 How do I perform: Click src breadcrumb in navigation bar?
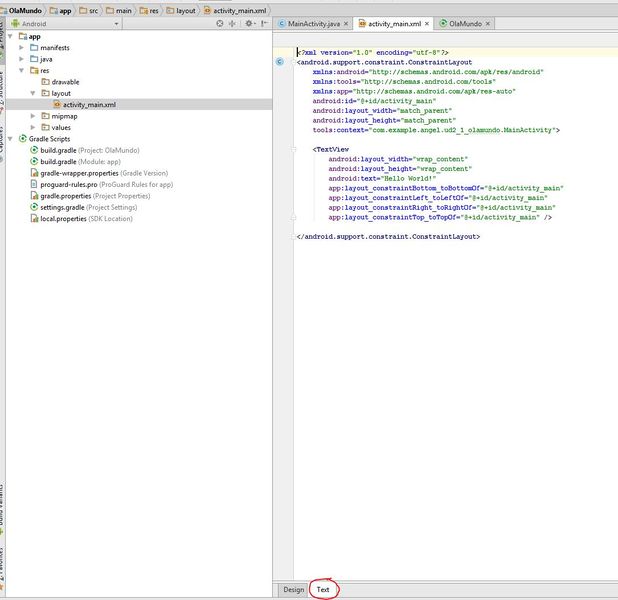[89, 11]
